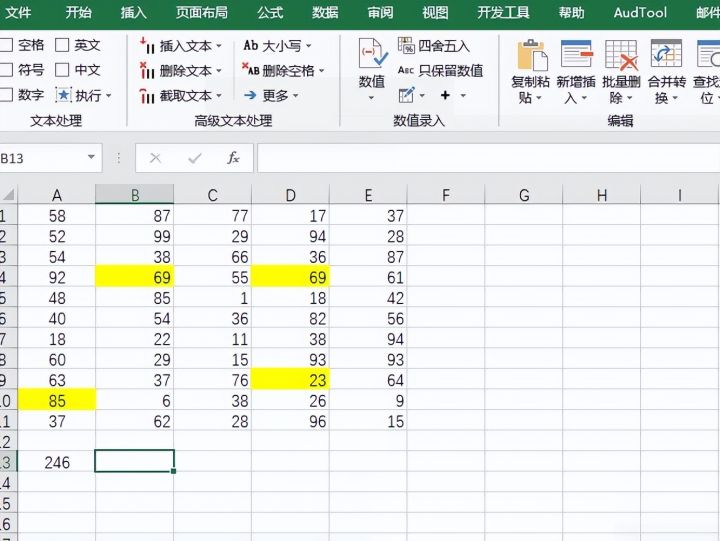Expand the 插入文本 dropdown
Viewport: 720px width, 541px height.
pos(219,46)
